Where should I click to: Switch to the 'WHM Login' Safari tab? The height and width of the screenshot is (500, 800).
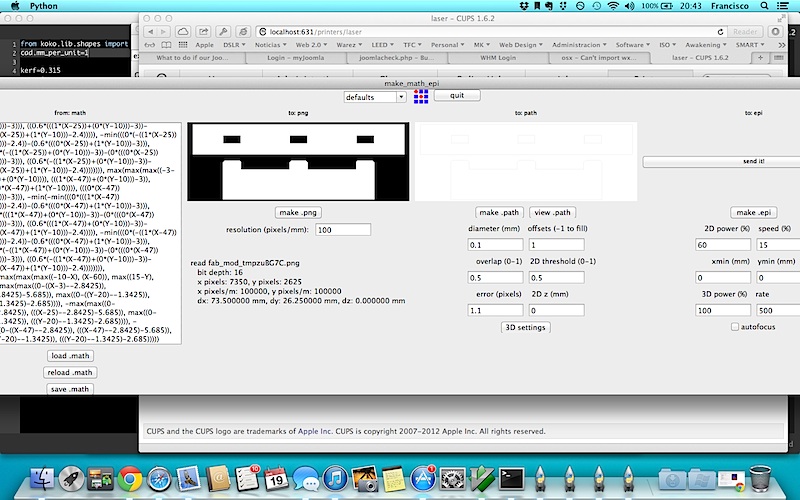click(498, 58)
